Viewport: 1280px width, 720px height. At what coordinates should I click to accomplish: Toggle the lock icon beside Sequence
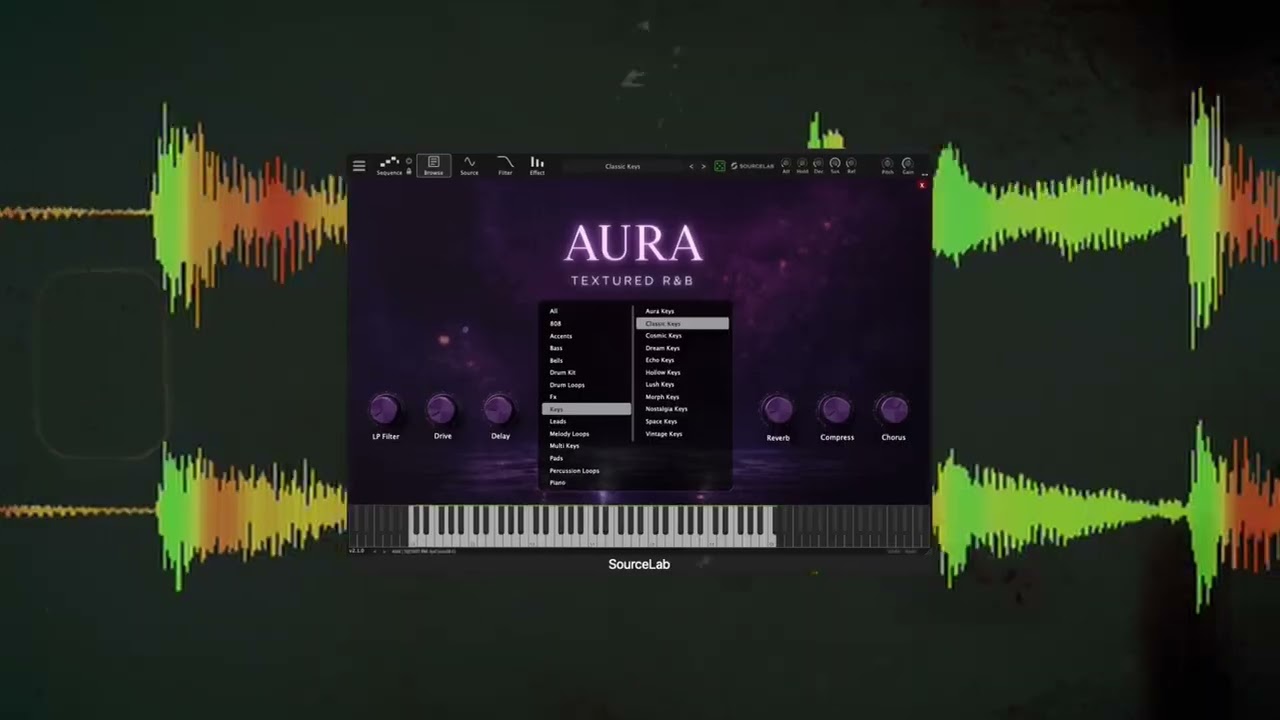[408, 171]
